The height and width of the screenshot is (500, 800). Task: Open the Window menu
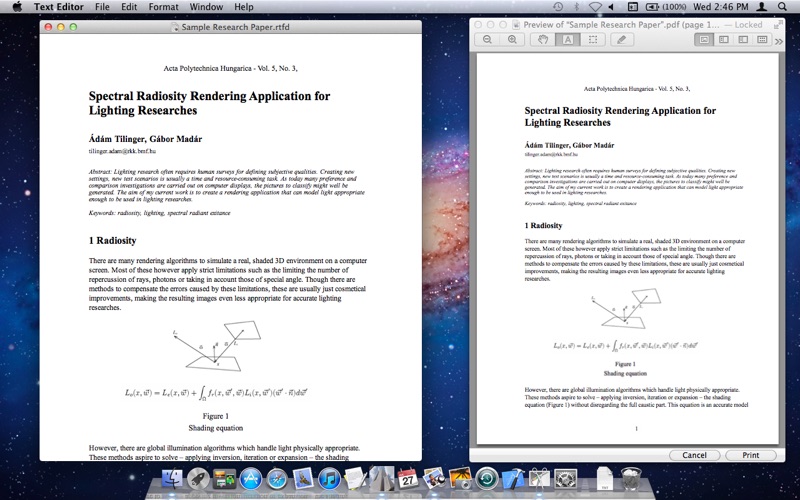click(206, 7)
